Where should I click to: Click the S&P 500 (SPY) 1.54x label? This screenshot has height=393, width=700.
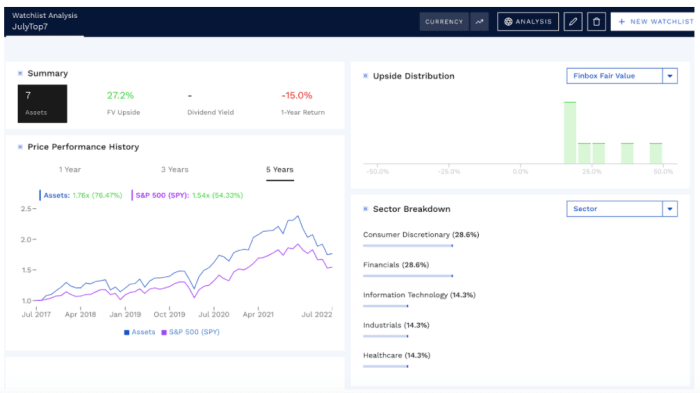189,195
